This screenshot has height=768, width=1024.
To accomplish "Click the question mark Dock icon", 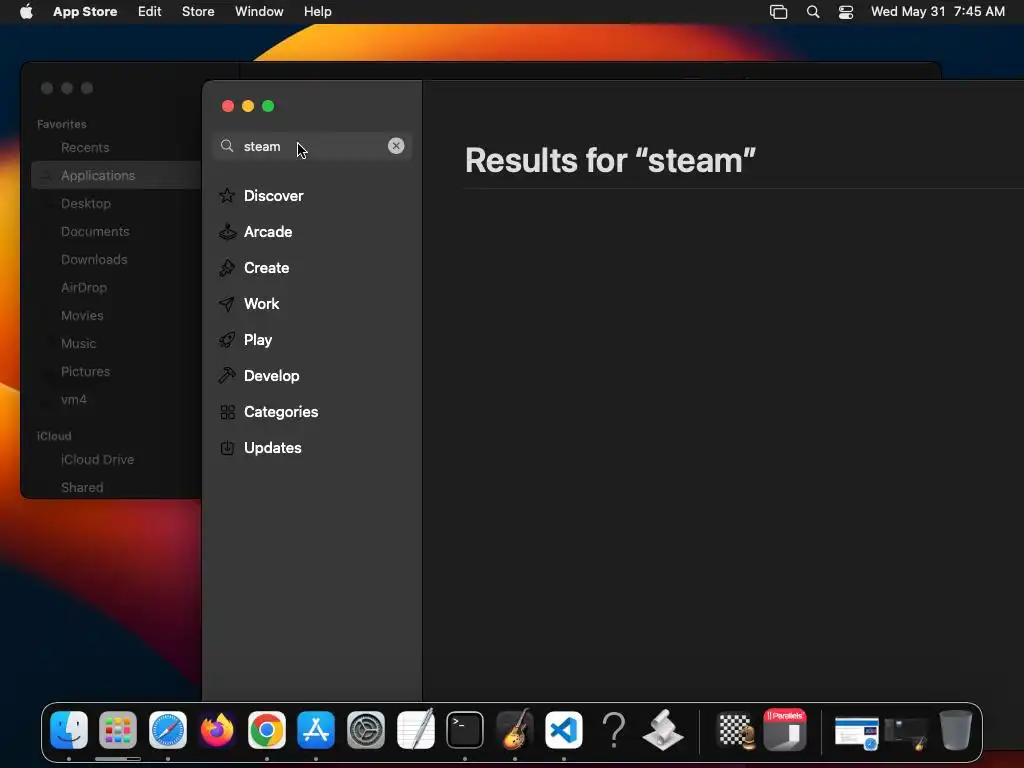I will click(x=614, y=730).
